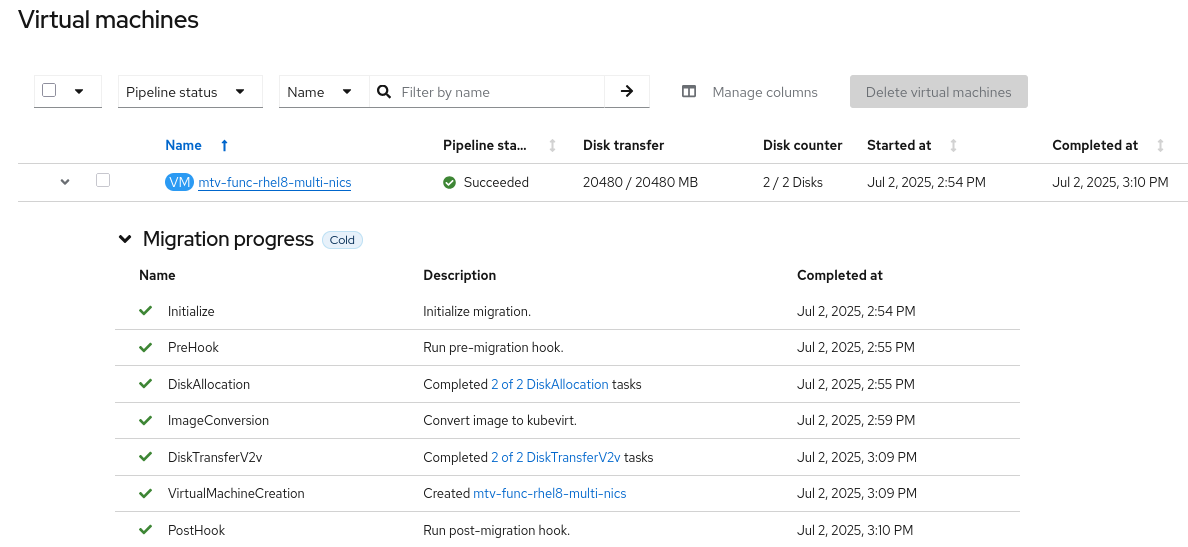1188x547 pixels.
Task: Click the Delete virtual machines button
Action: pos(938,92)
